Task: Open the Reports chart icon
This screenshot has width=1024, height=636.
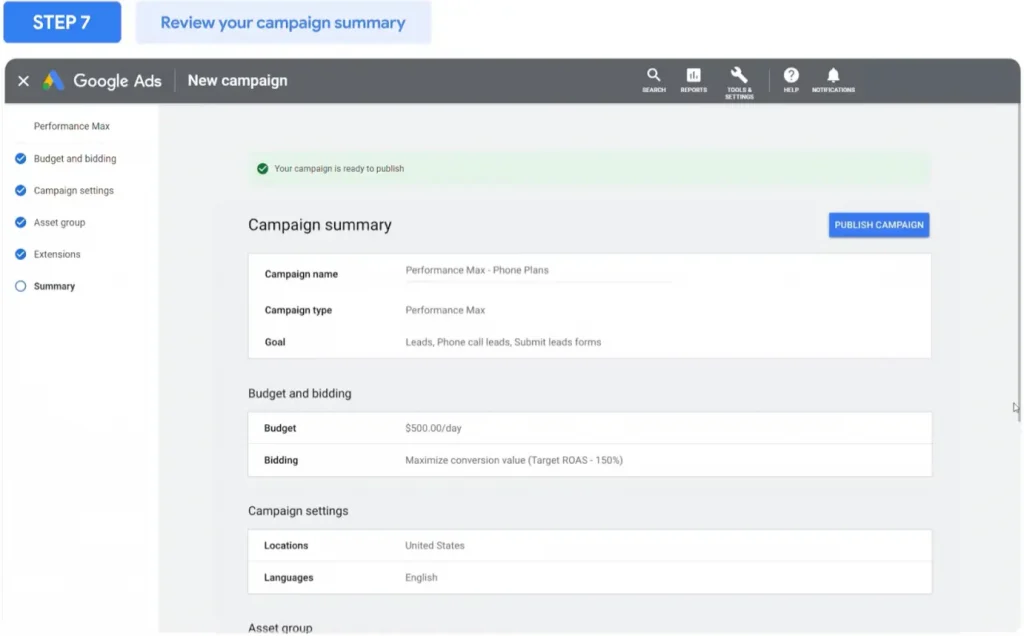Action: pos(693,76)
